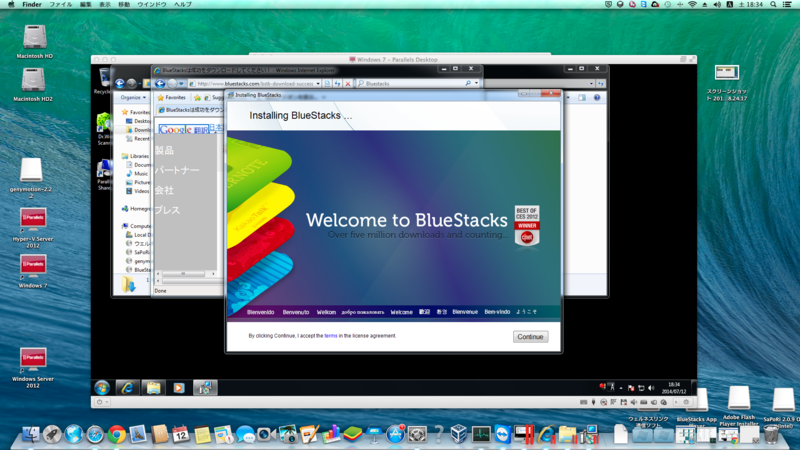Image resolution: width=800 pixels, height=450 pixels.
Task: Click the horizontal scrollbar in IE page
Action: [186, 274]
